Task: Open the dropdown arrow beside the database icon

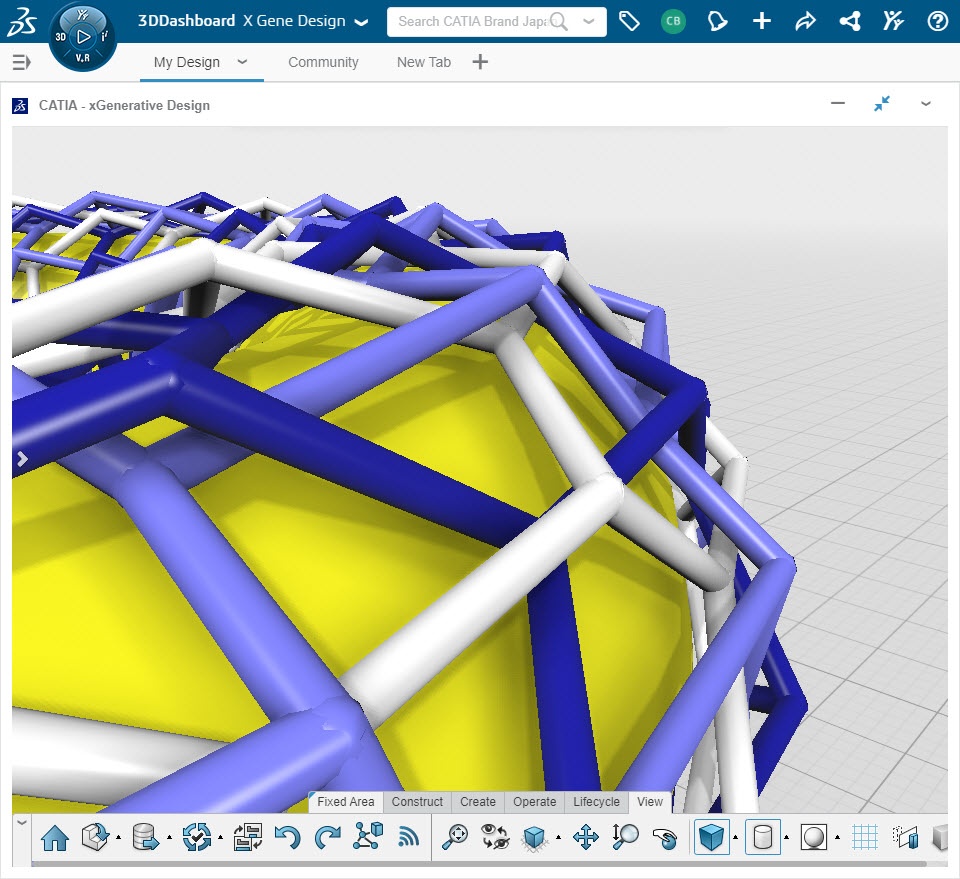Action: (169, 837)
